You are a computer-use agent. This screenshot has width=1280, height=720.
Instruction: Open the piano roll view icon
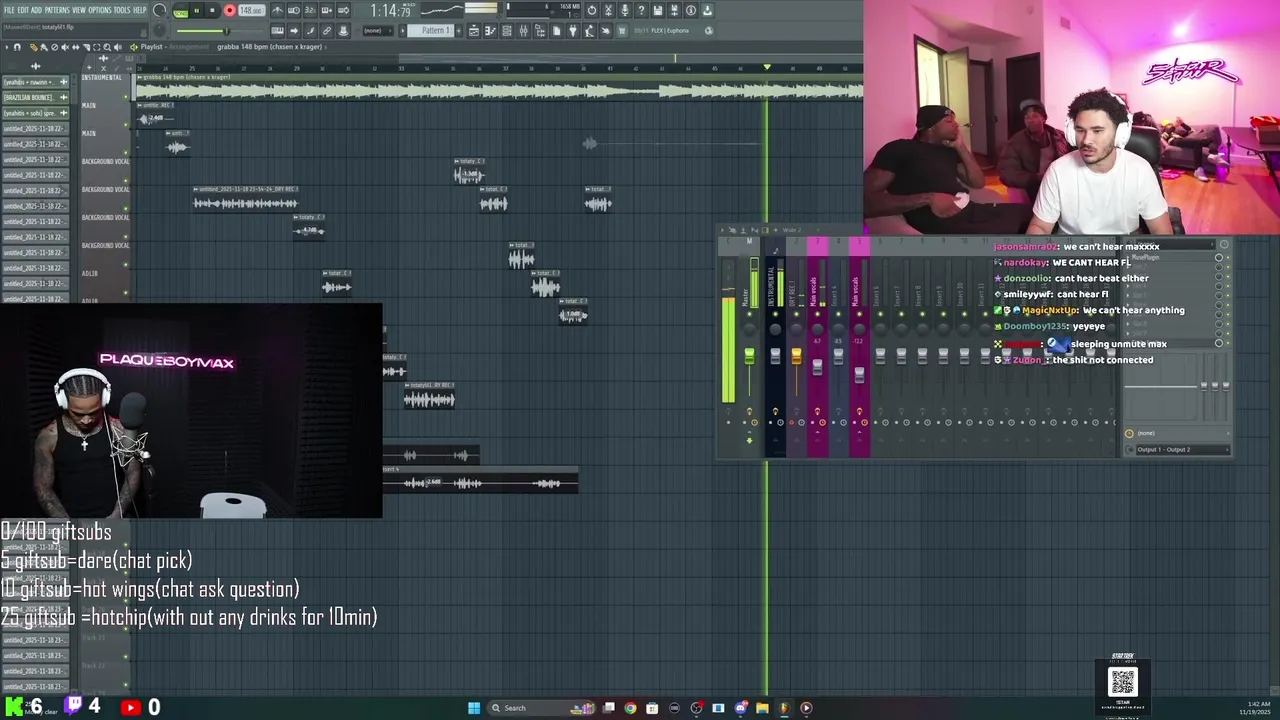[490, 30]
